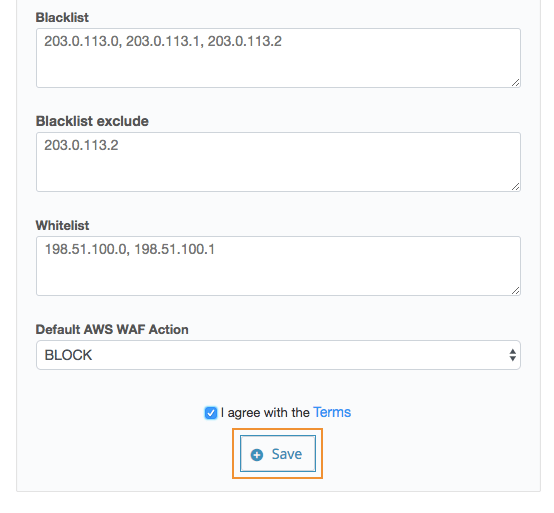Click the Blacklist field label
Image resolution: width=554 pixels, height=513 pixels.
pyautogui.click(x=62, y=17)
